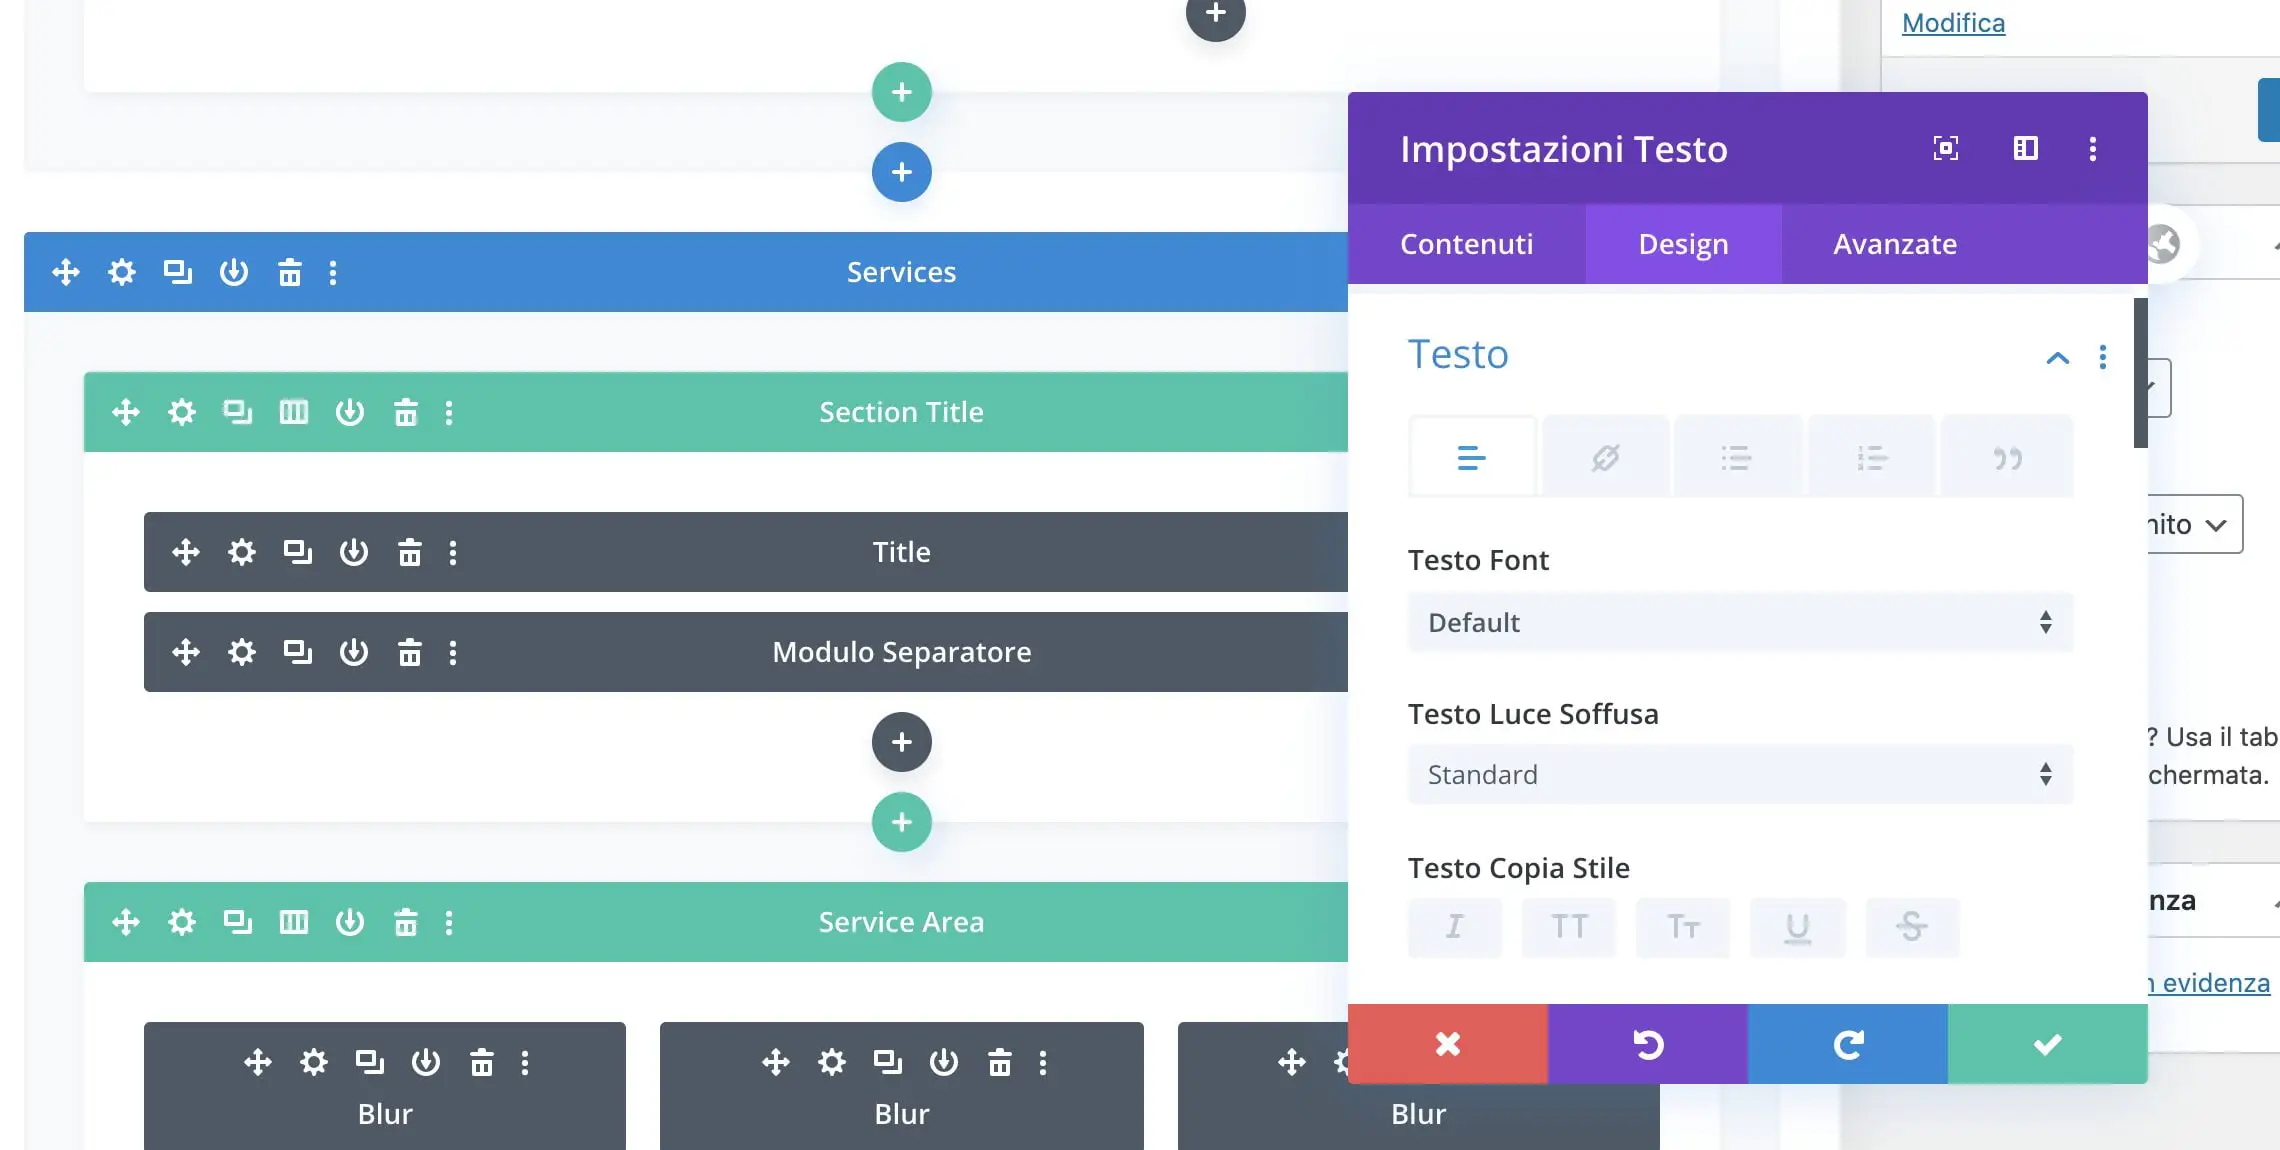Viewport: 2280px width, 1150px height.
Task: Select the quote text settings tab
Action: (x=2007, y=458)
